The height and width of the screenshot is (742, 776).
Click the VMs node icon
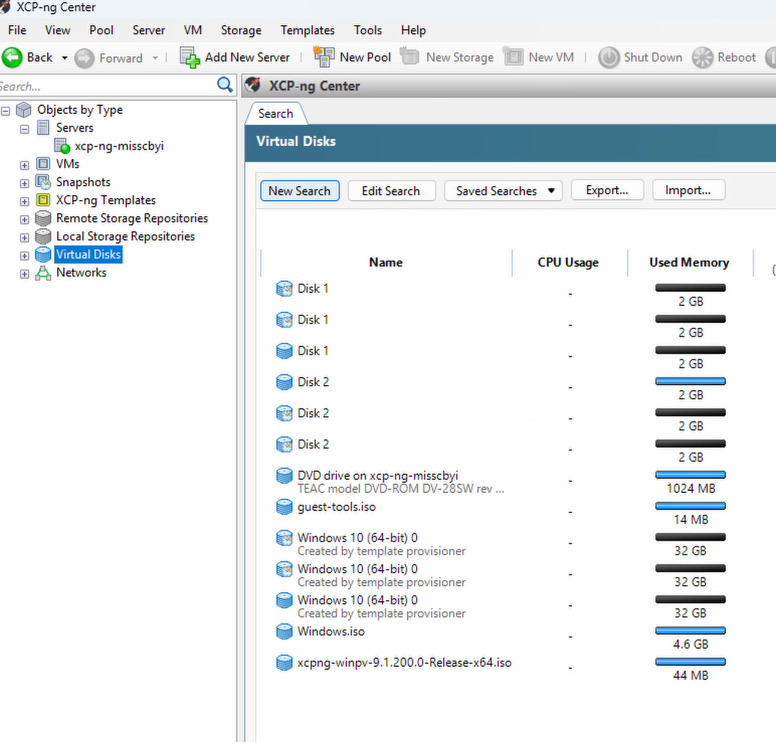43,164
